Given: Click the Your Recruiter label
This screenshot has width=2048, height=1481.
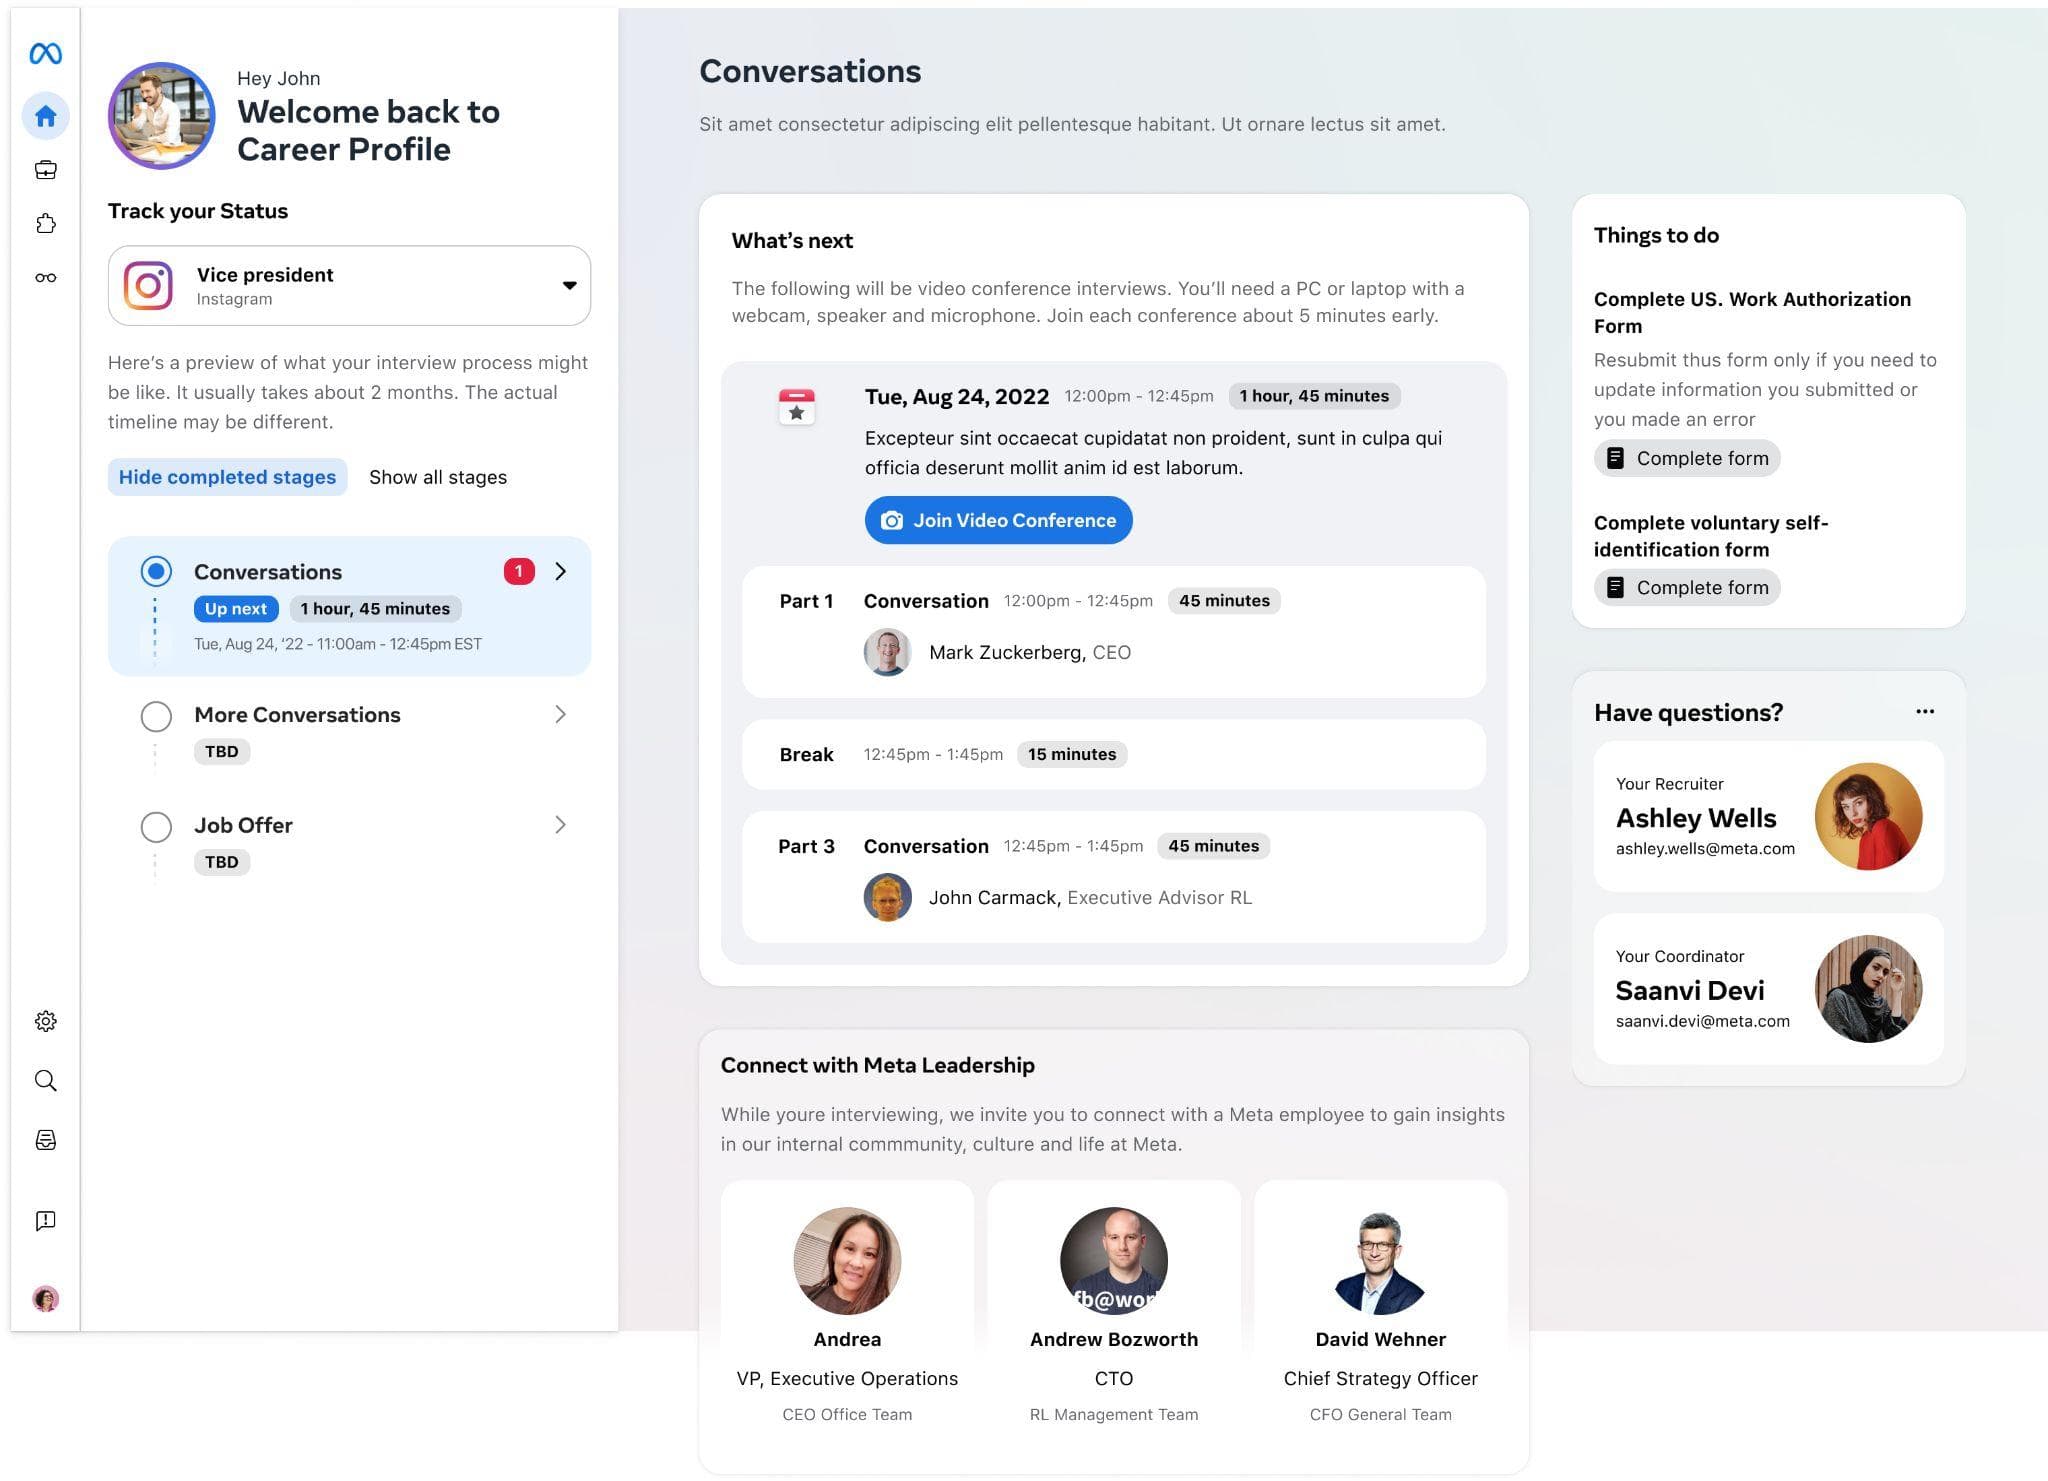Looking at the screenshot, I should click(x=1669, y=784).
